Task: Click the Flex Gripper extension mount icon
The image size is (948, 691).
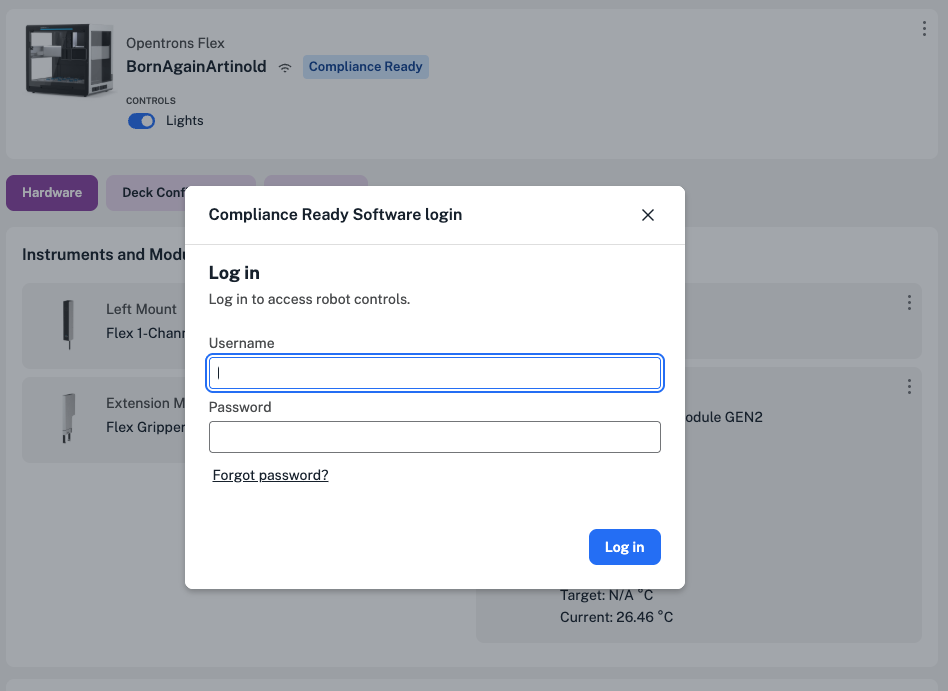Action: coord(68,418)
